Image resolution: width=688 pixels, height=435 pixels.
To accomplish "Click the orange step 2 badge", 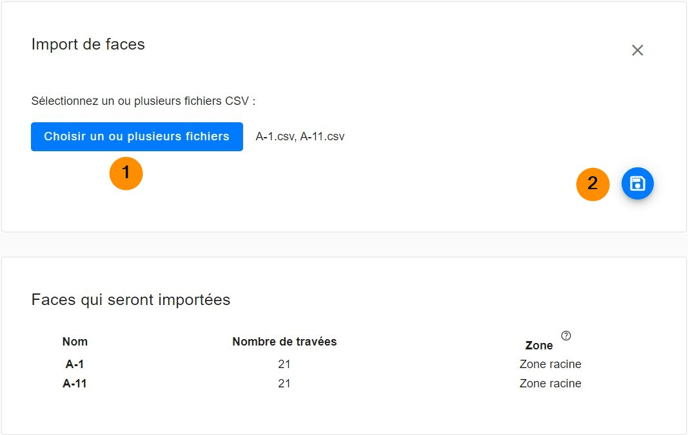I will 593,184.
